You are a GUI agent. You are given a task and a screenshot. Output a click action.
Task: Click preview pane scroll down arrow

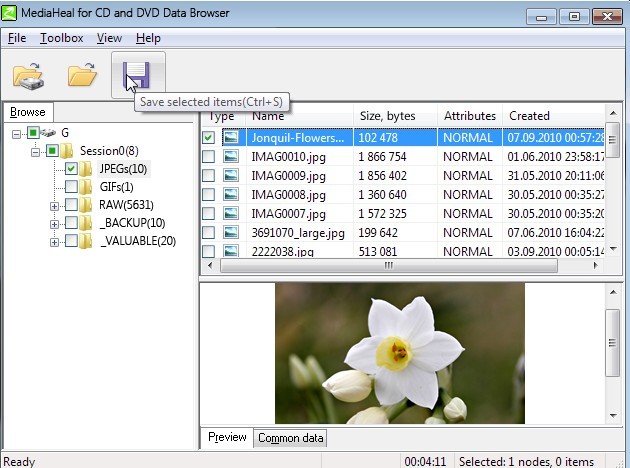[x=613, y=415]
